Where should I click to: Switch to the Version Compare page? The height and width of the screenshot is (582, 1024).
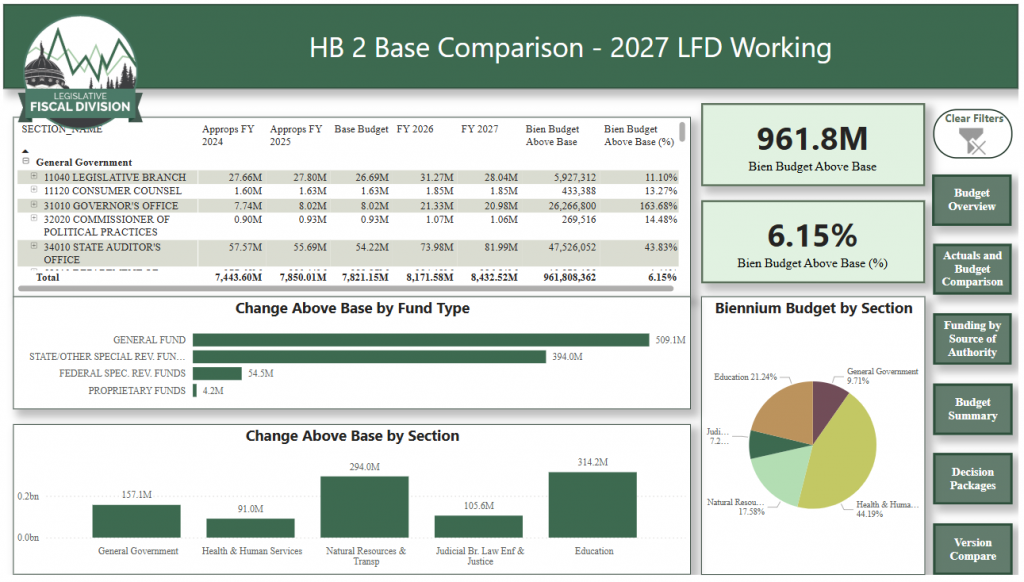pos(972,549)
